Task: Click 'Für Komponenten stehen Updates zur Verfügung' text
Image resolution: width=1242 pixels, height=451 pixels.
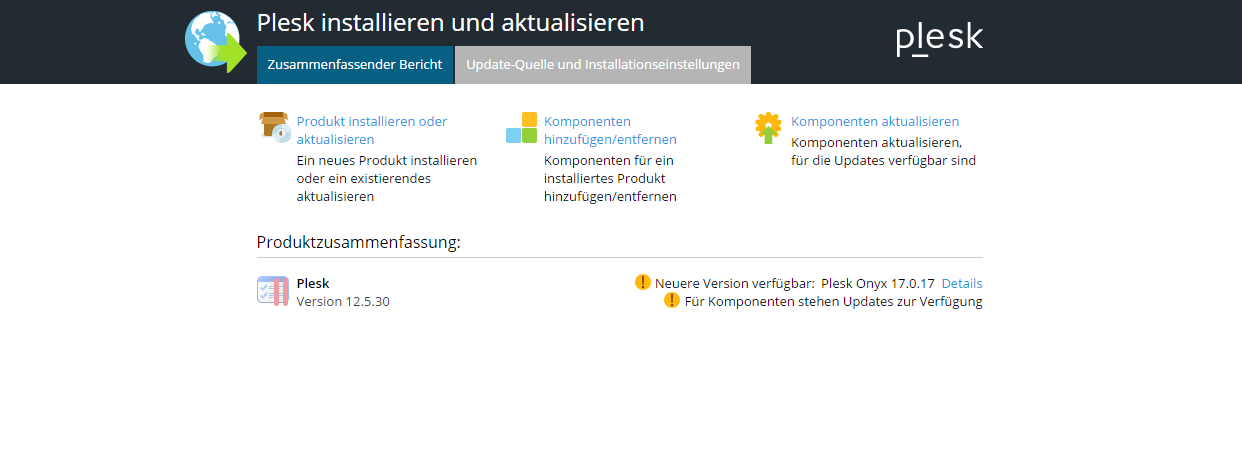Action: coord(834,301)
